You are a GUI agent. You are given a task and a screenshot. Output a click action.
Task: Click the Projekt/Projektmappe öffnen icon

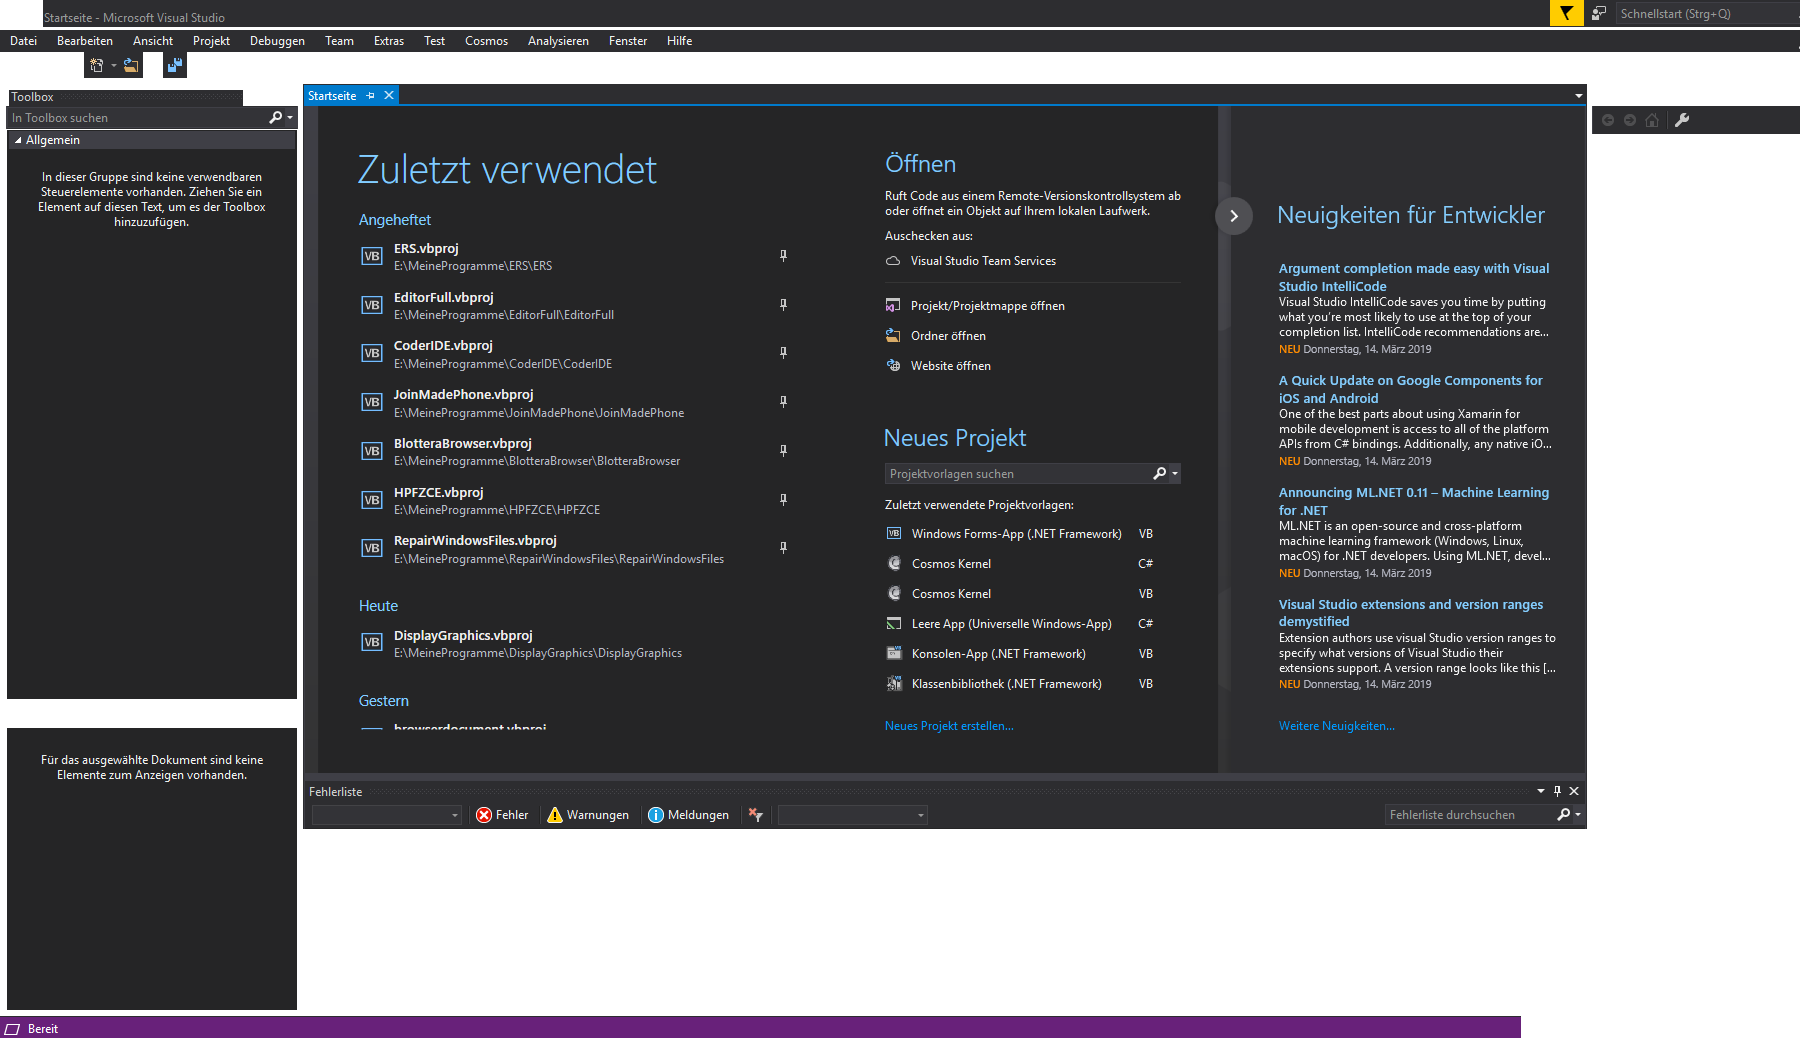893,306
